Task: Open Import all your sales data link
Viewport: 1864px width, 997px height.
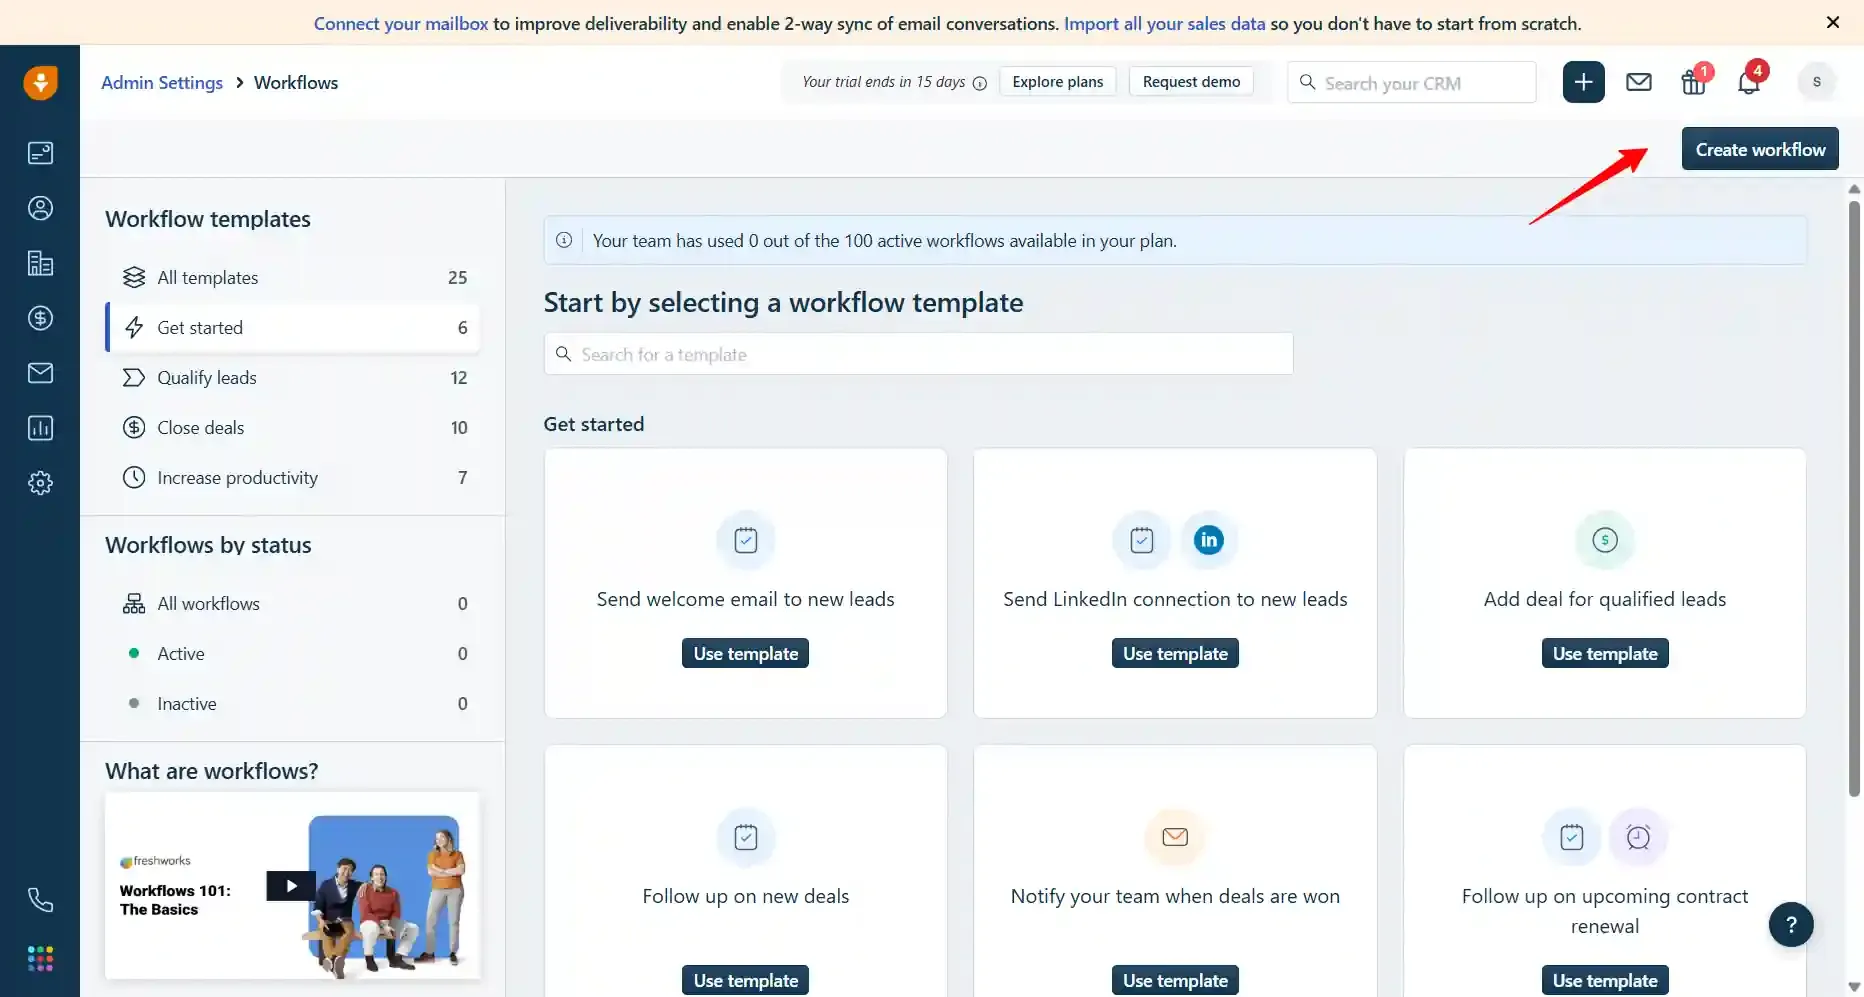Action: point(1164,23)
